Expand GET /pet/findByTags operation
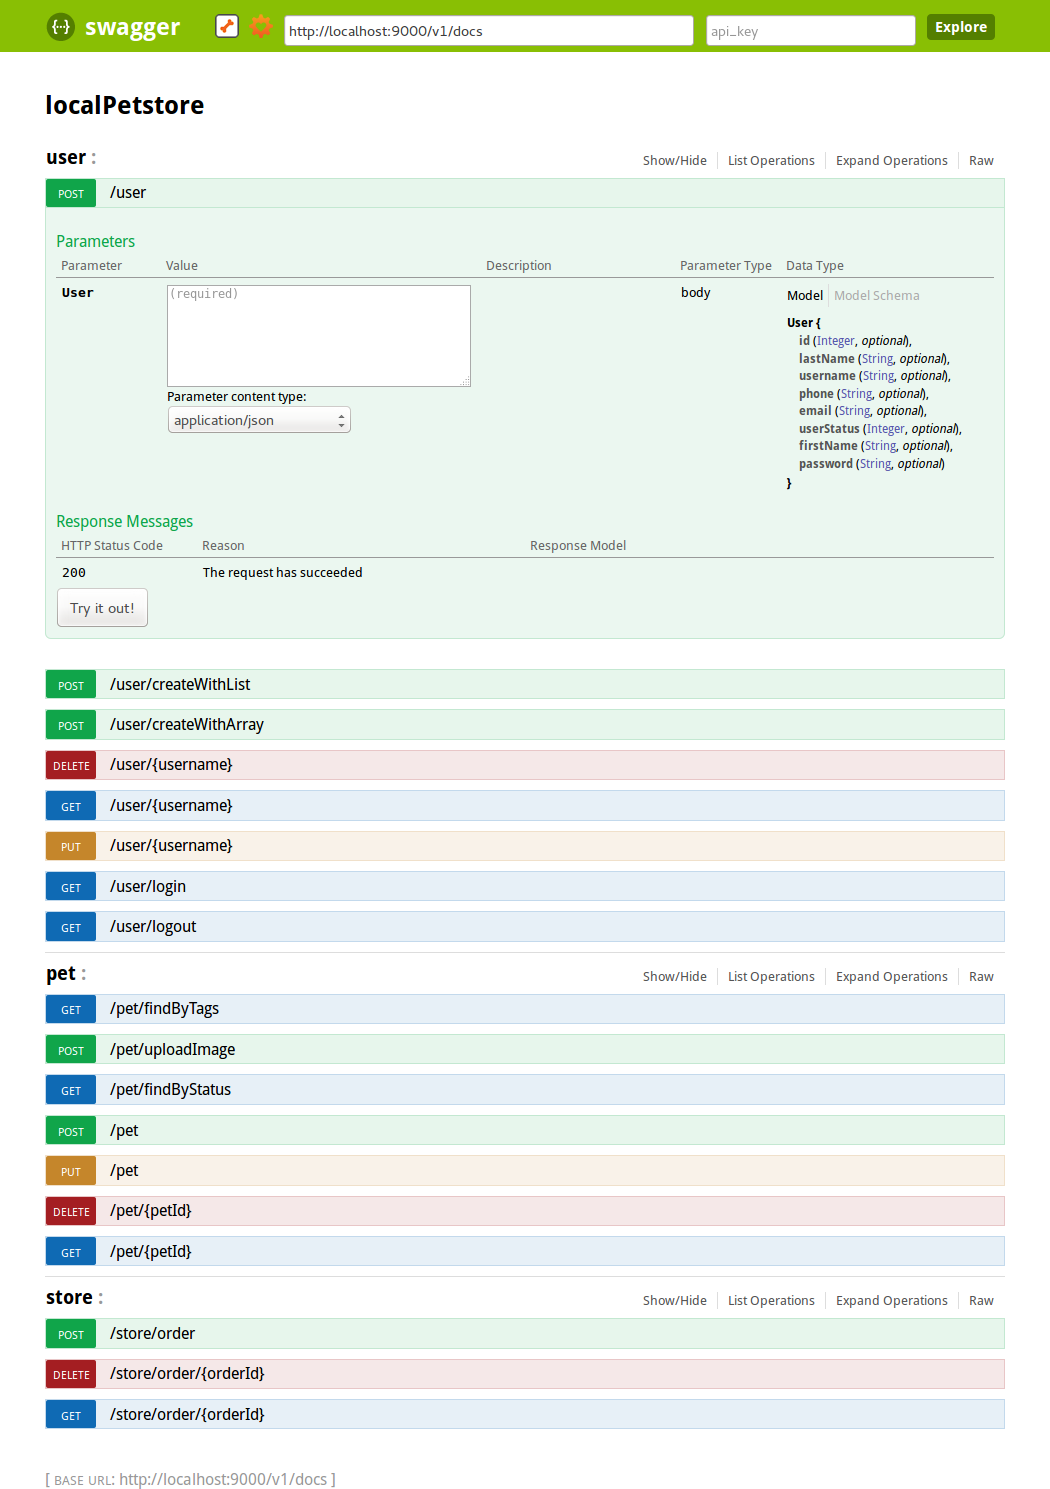Image resolution: width=1050 pixels, height=1489 pixels. (525, 1009)
